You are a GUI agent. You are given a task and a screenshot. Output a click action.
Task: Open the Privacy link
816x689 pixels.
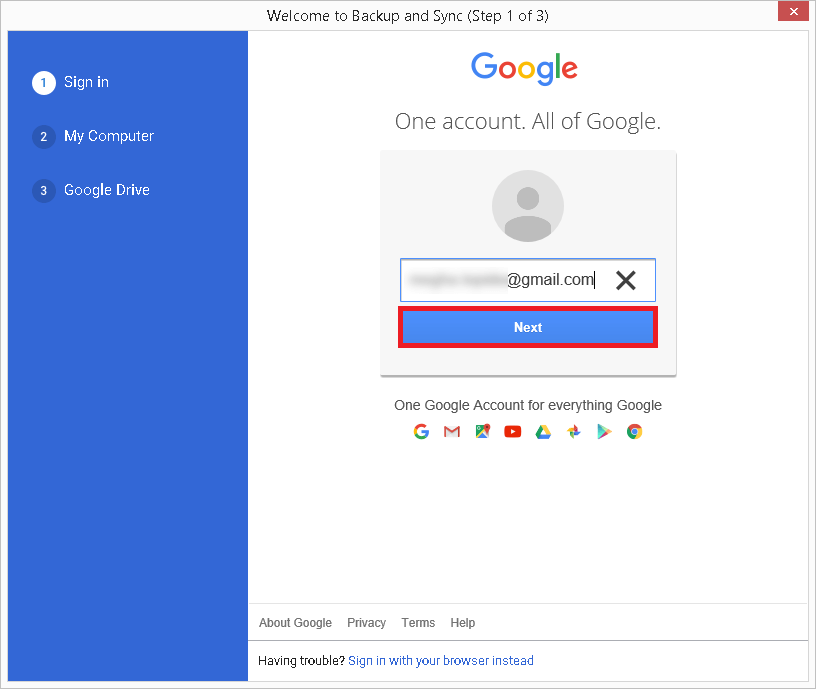coord(366,622)
